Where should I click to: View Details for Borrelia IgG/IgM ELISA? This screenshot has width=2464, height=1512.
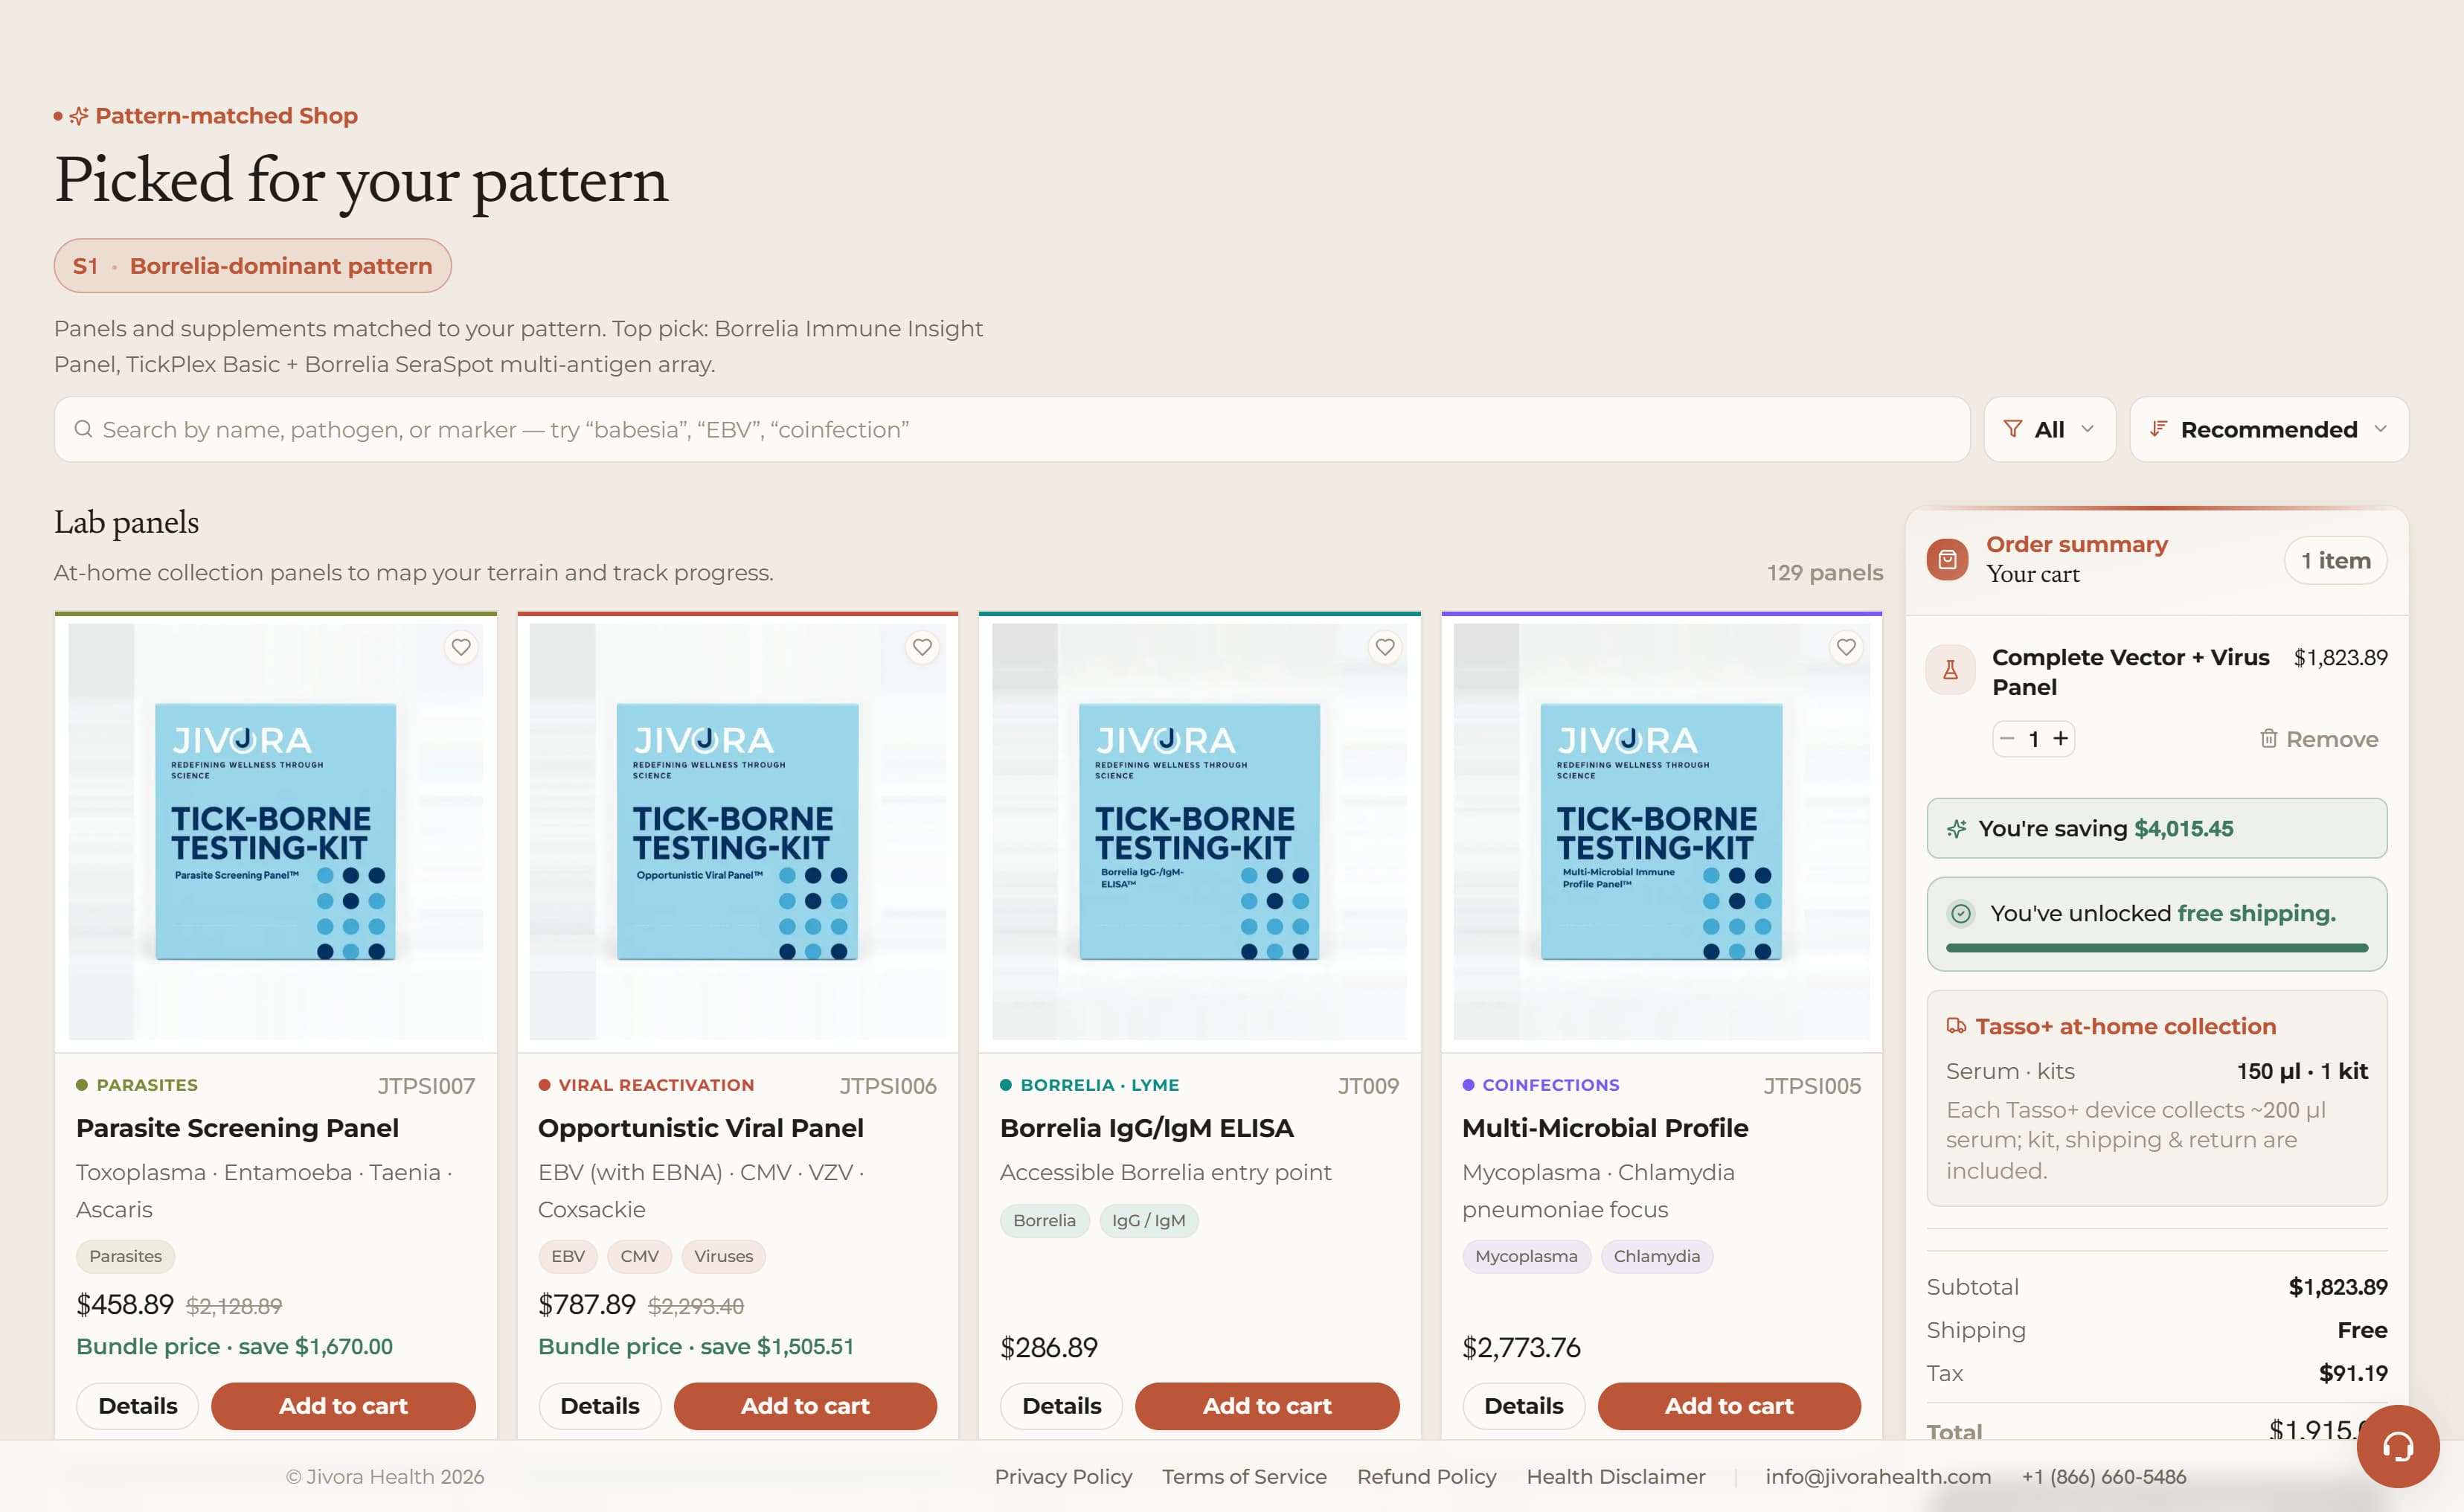click(x=1062, y=1406)
